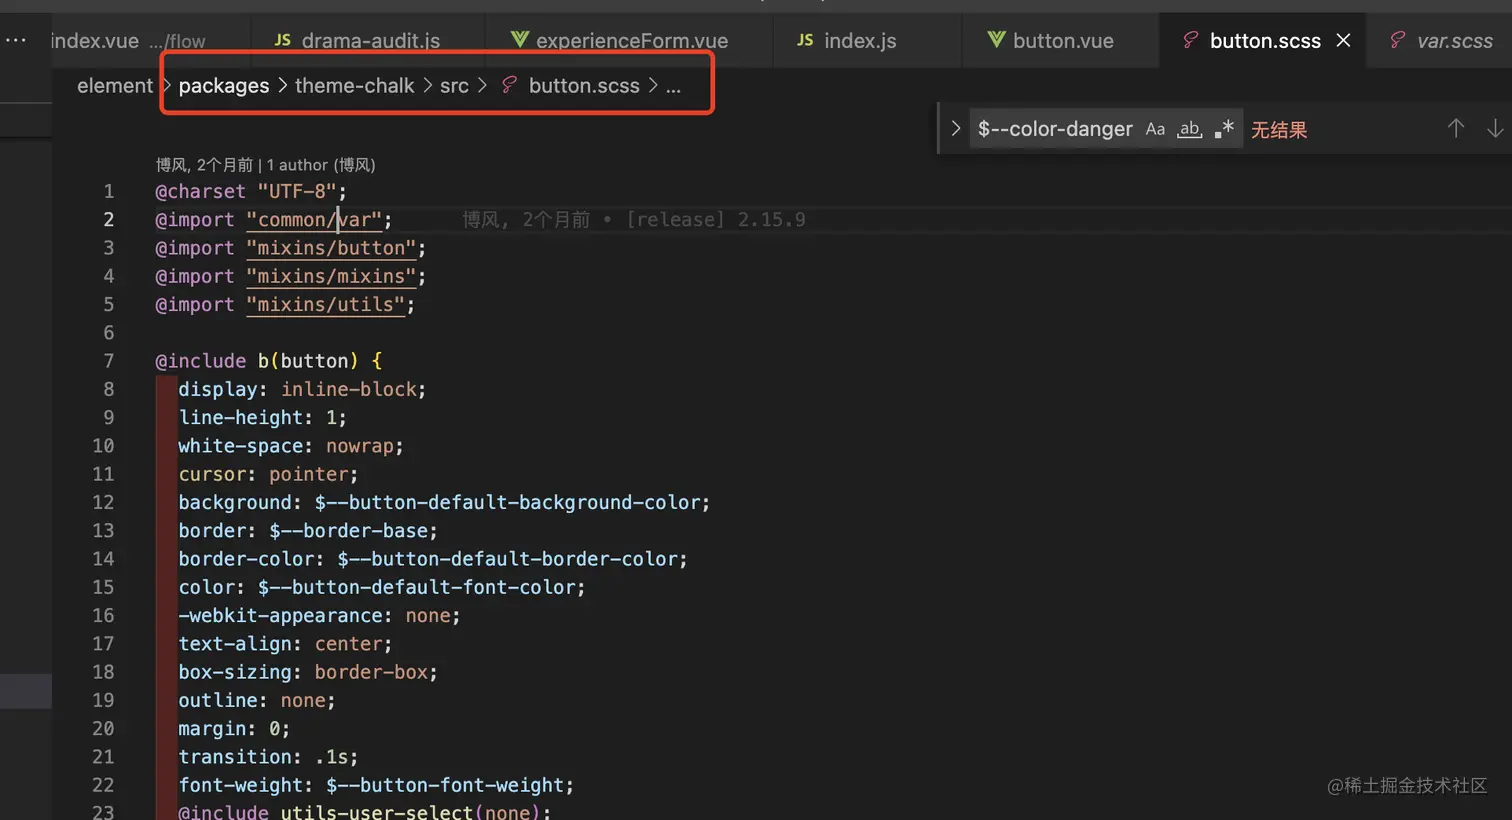Viewport: 1512px width, 820px height.
Task: Open the theme-chalk breadcrumb
Action: pyautogui.click(x=354, y=86)
